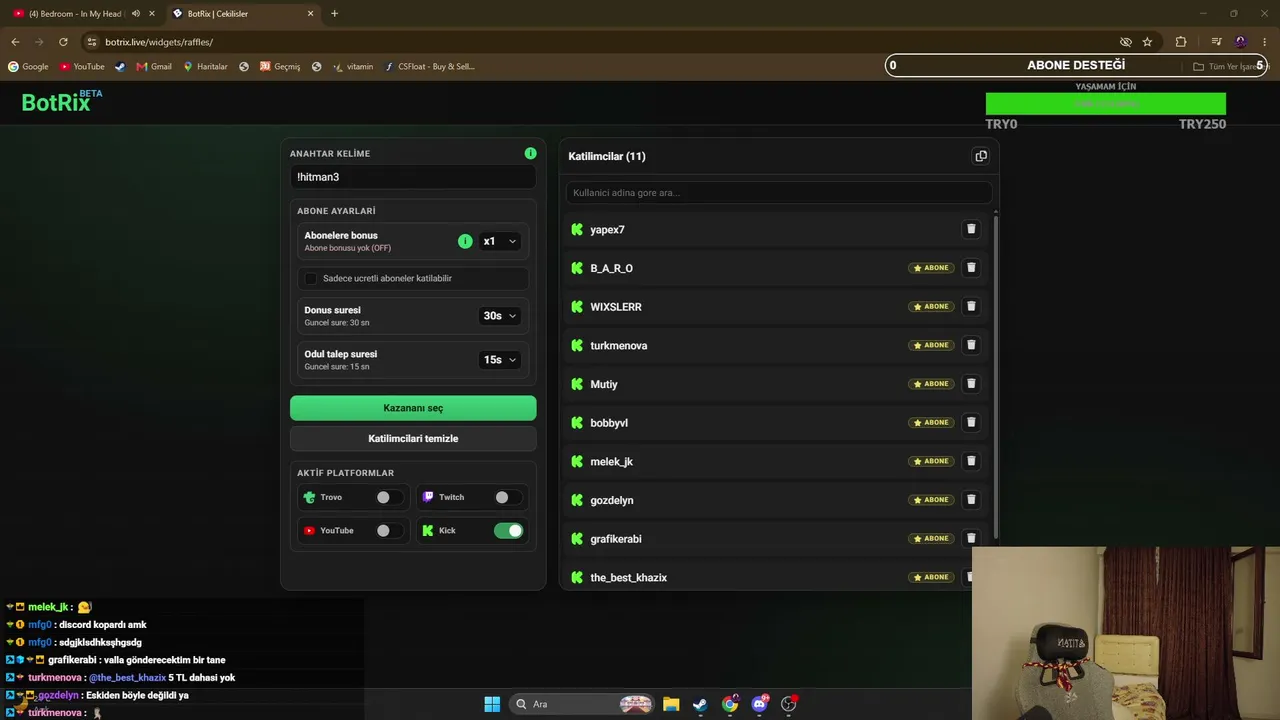Click the Kick icon beside yapex7

point(577,230)
